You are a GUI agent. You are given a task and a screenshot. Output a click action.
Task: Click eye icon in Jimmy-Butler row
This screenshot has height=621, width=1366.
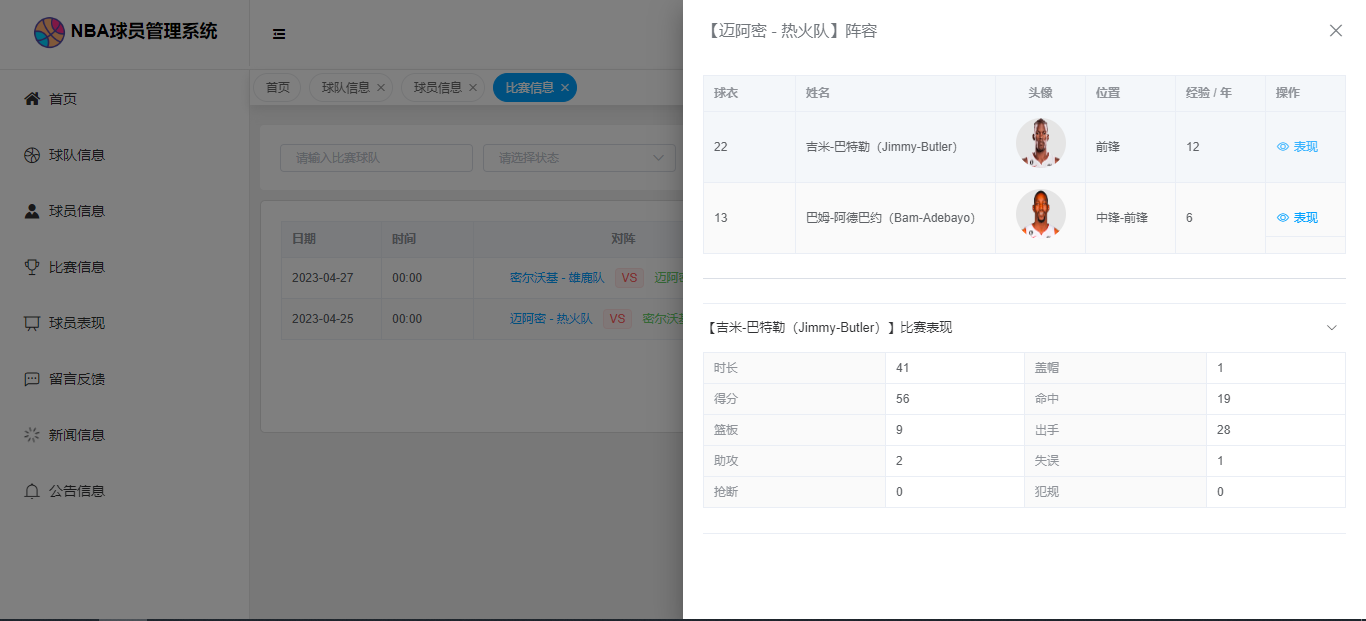coord(1283,147)
